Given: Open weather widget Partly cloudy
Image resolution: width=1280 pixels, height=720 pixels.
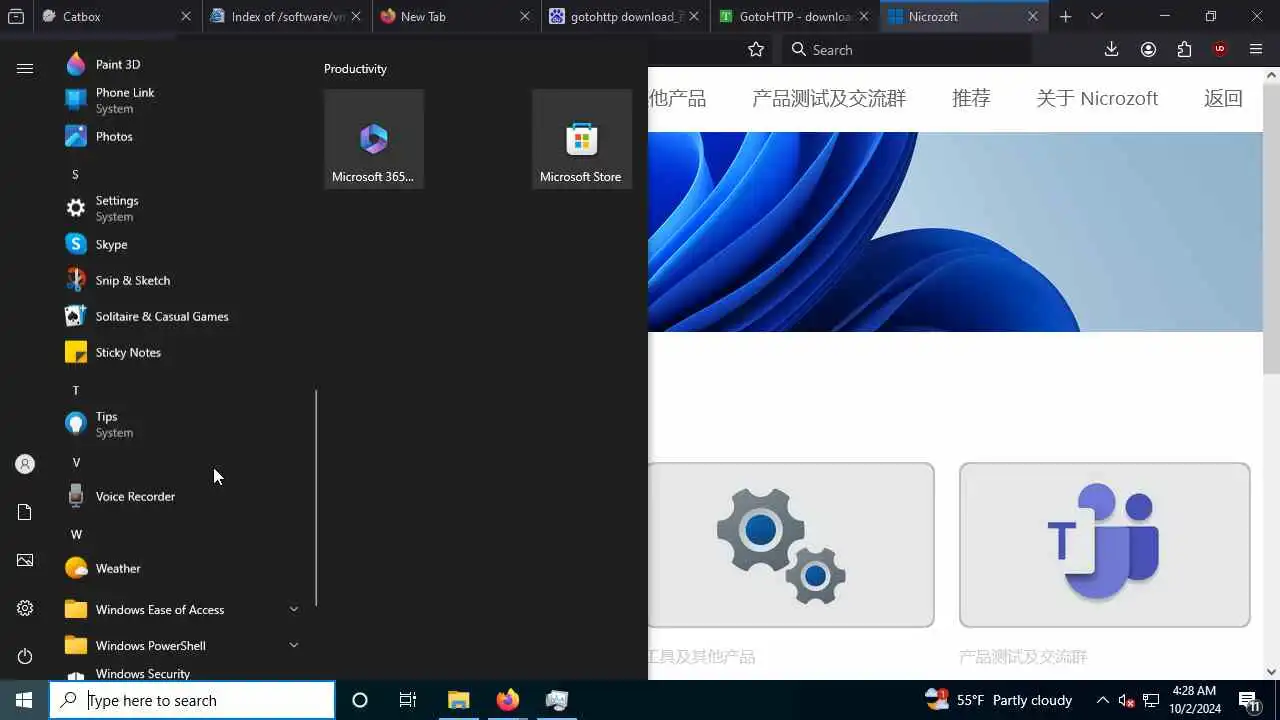Looking at the screenshot, I should coord(998,700).
